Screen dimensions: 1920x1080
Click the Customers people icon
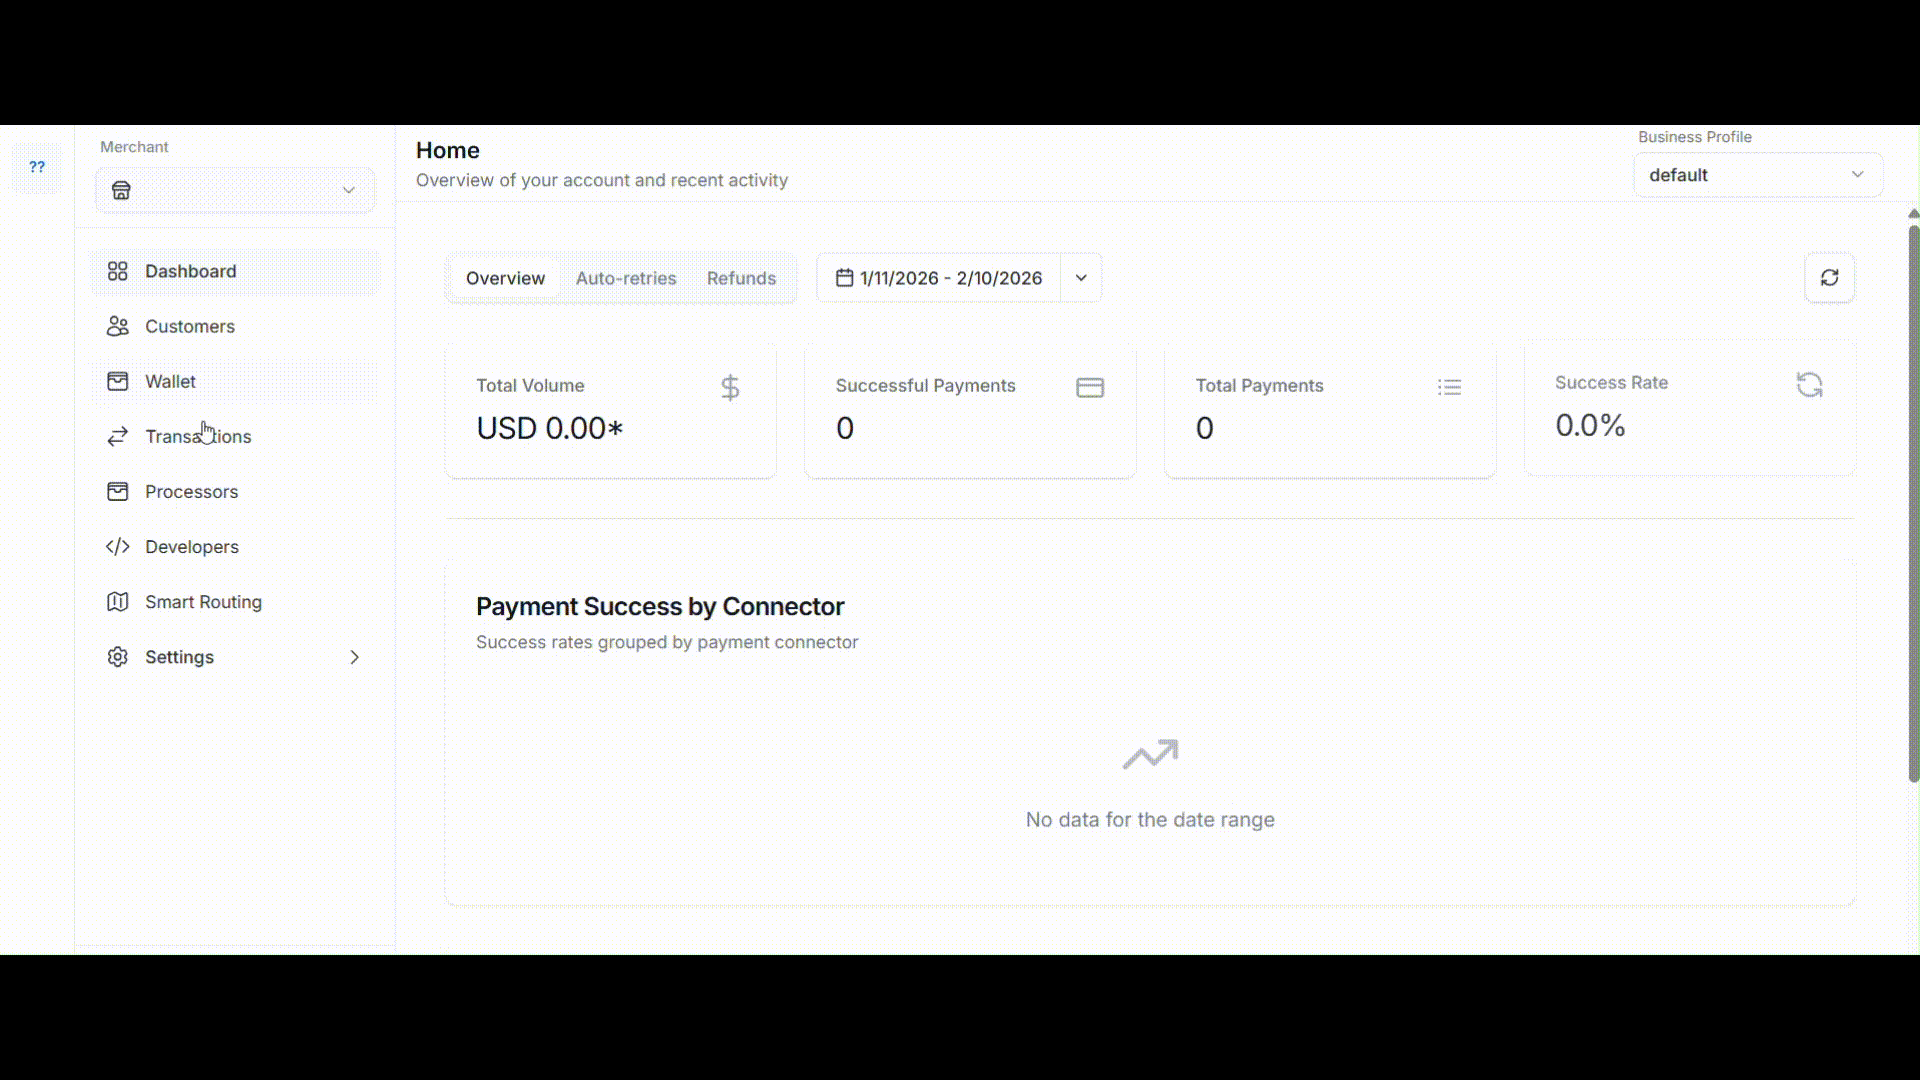[117, 326]
